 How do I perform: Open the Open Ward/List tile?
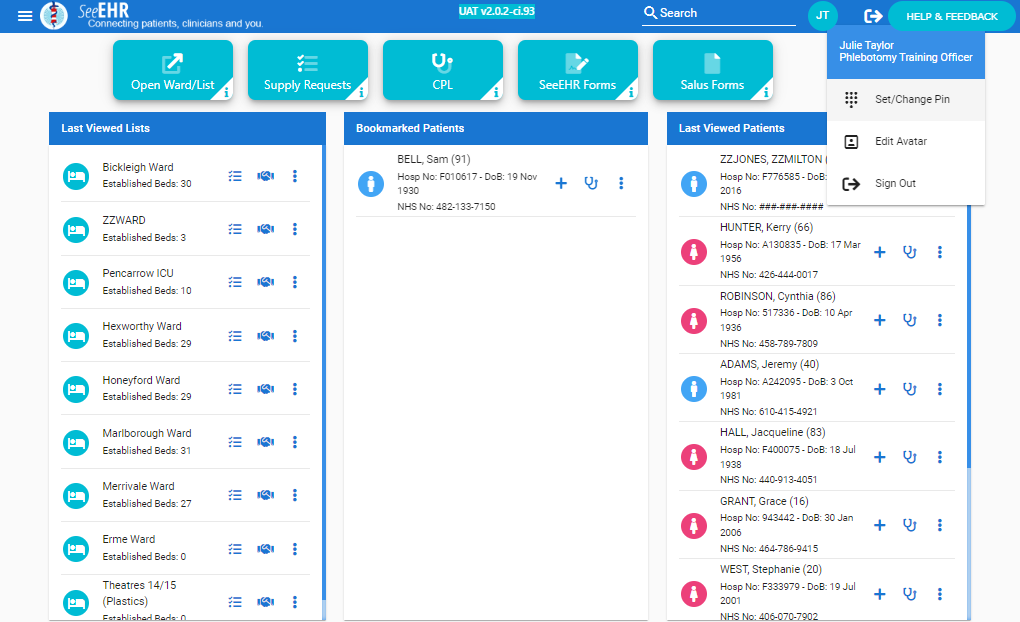pyautogui.click(x=173, y=70)
